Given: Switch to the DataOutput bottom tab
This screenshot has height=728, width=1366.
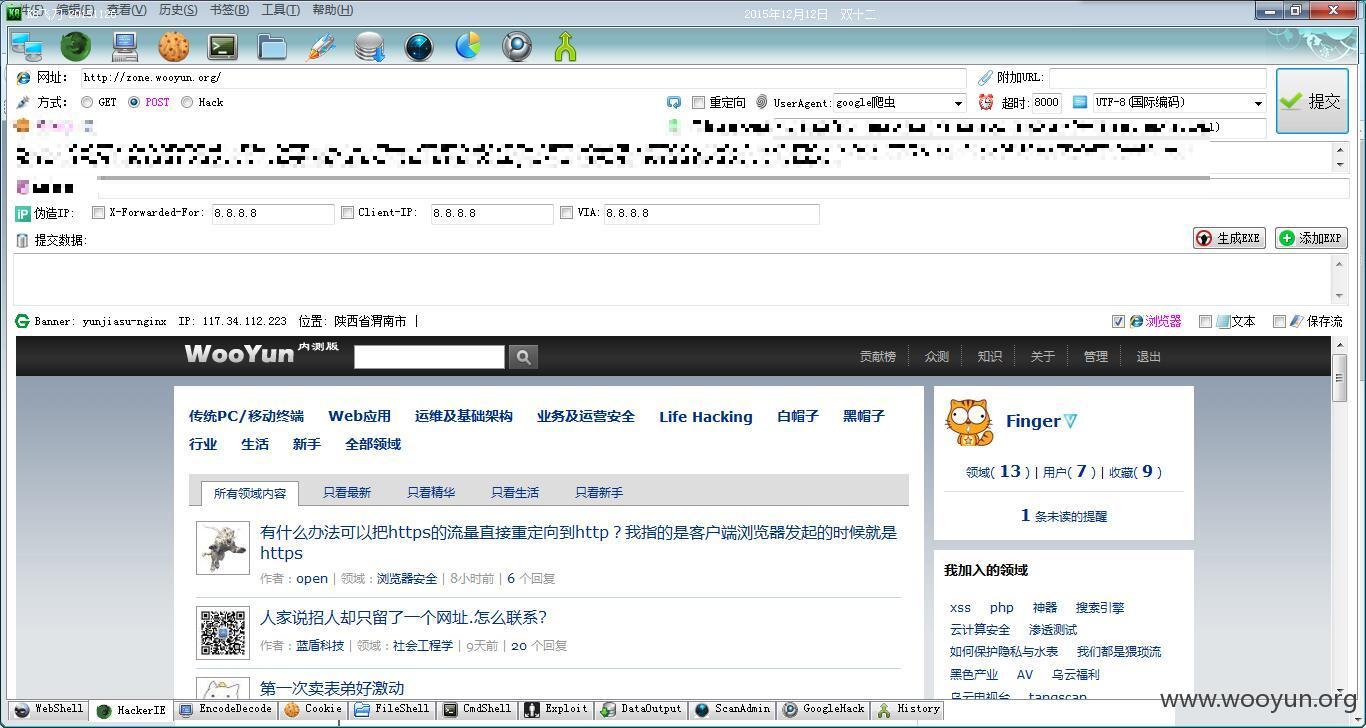Looking at the screenshot, I should (x=641, y=709).
